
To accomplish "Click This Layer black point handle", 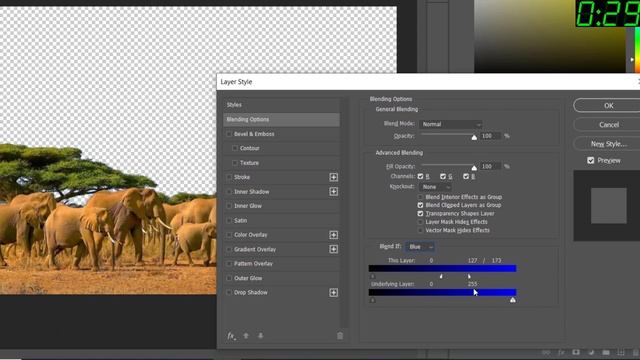I will (x=372, y=276).
